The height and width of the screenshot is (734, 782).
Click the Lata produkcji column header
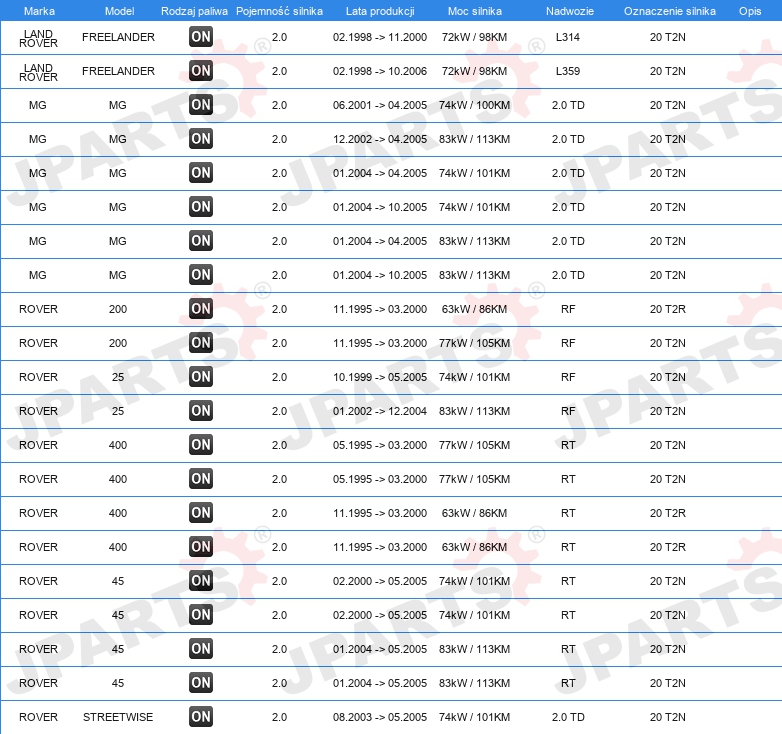[x=380, y=11]
